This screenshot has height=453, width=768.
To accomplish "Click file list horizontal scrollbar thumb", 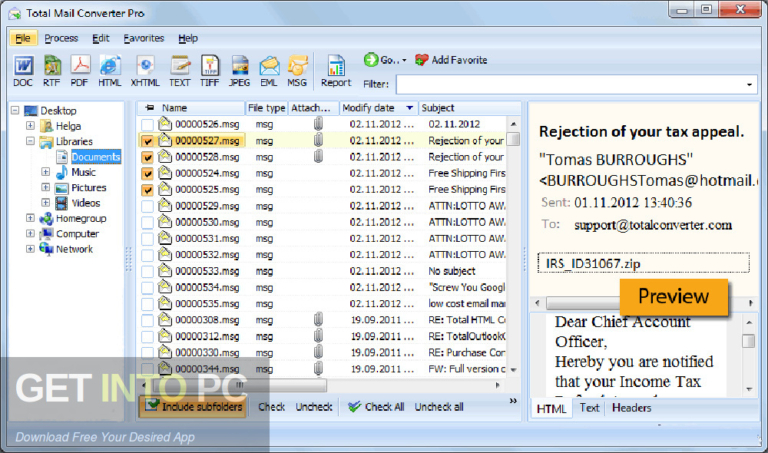I will tap(239, 385).
